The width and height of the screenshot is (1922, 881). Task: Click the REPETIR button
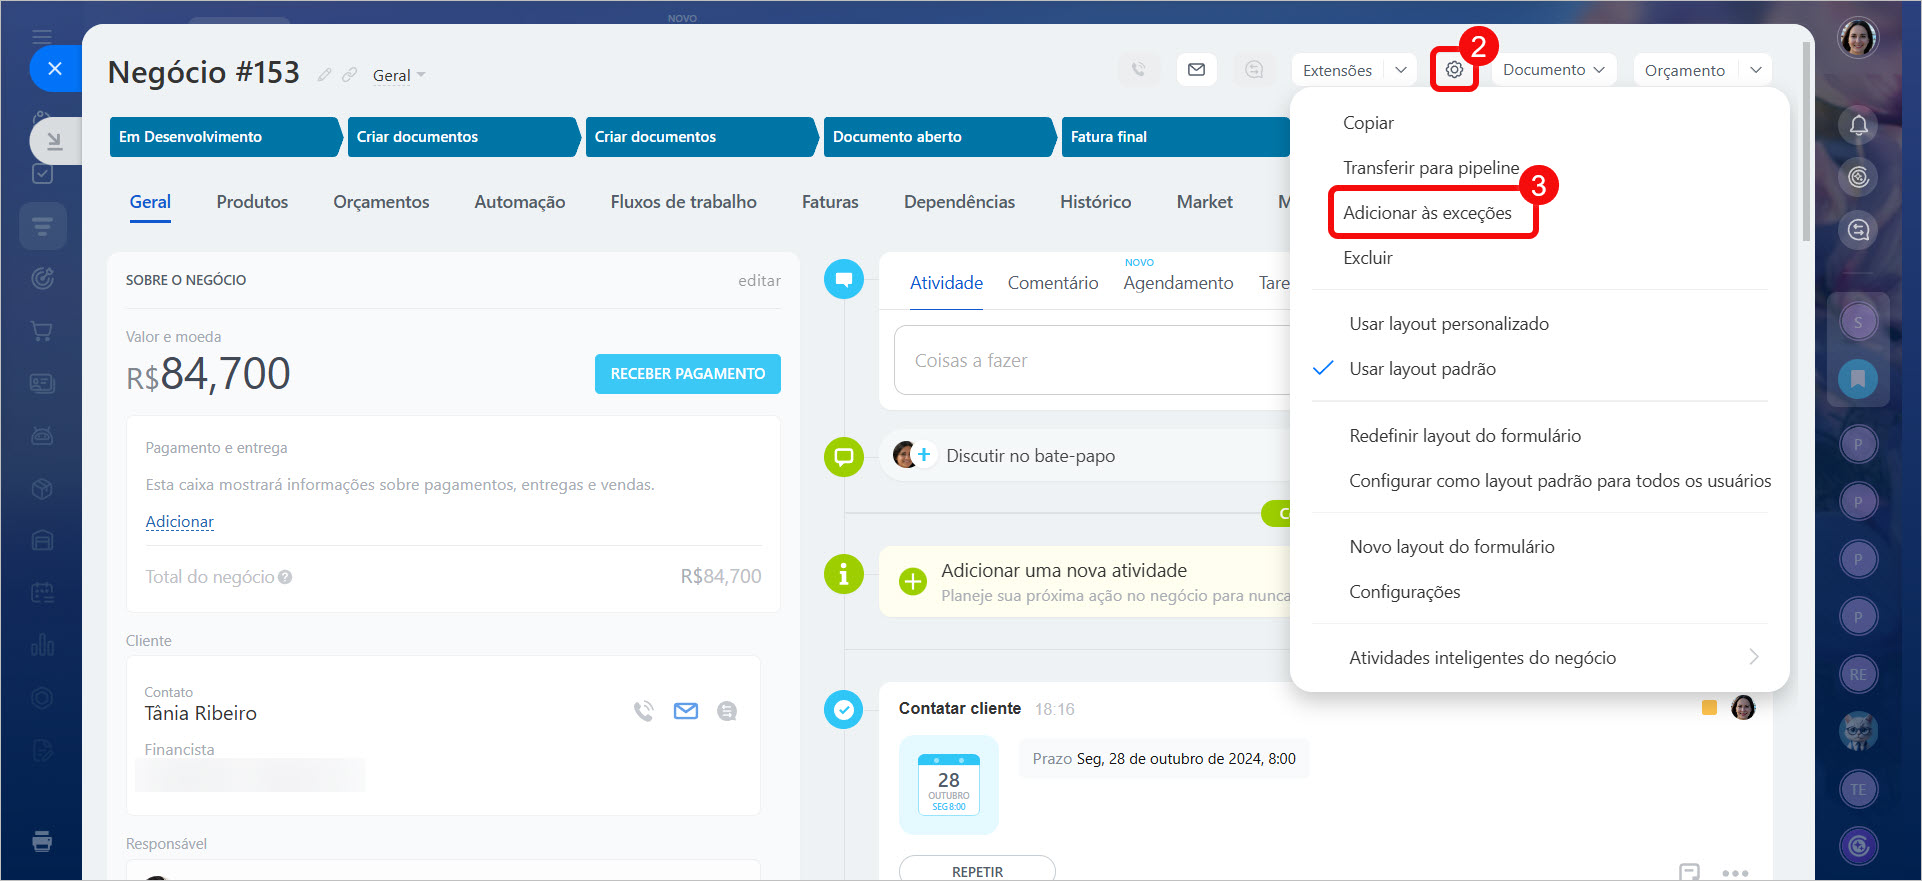977,871
